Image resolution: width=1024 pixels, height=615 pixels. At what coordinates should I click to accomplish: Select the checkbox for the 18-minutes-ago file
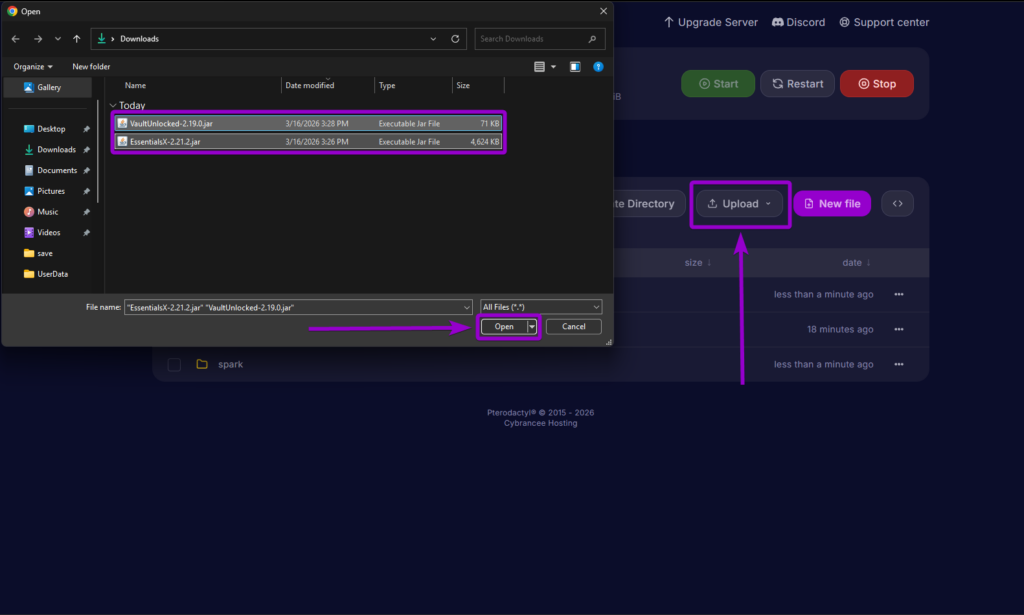coord(173,328)
